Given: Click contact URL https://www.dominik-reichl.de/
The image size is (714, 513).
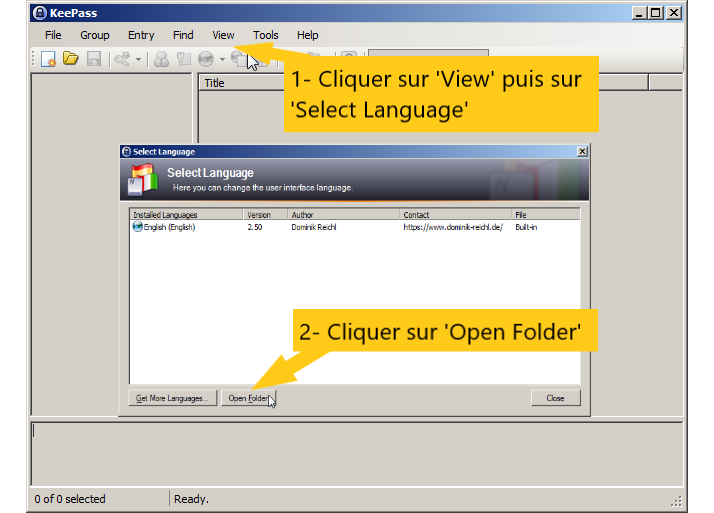Looking at the screenshot, I should click(x=453, y=227).
